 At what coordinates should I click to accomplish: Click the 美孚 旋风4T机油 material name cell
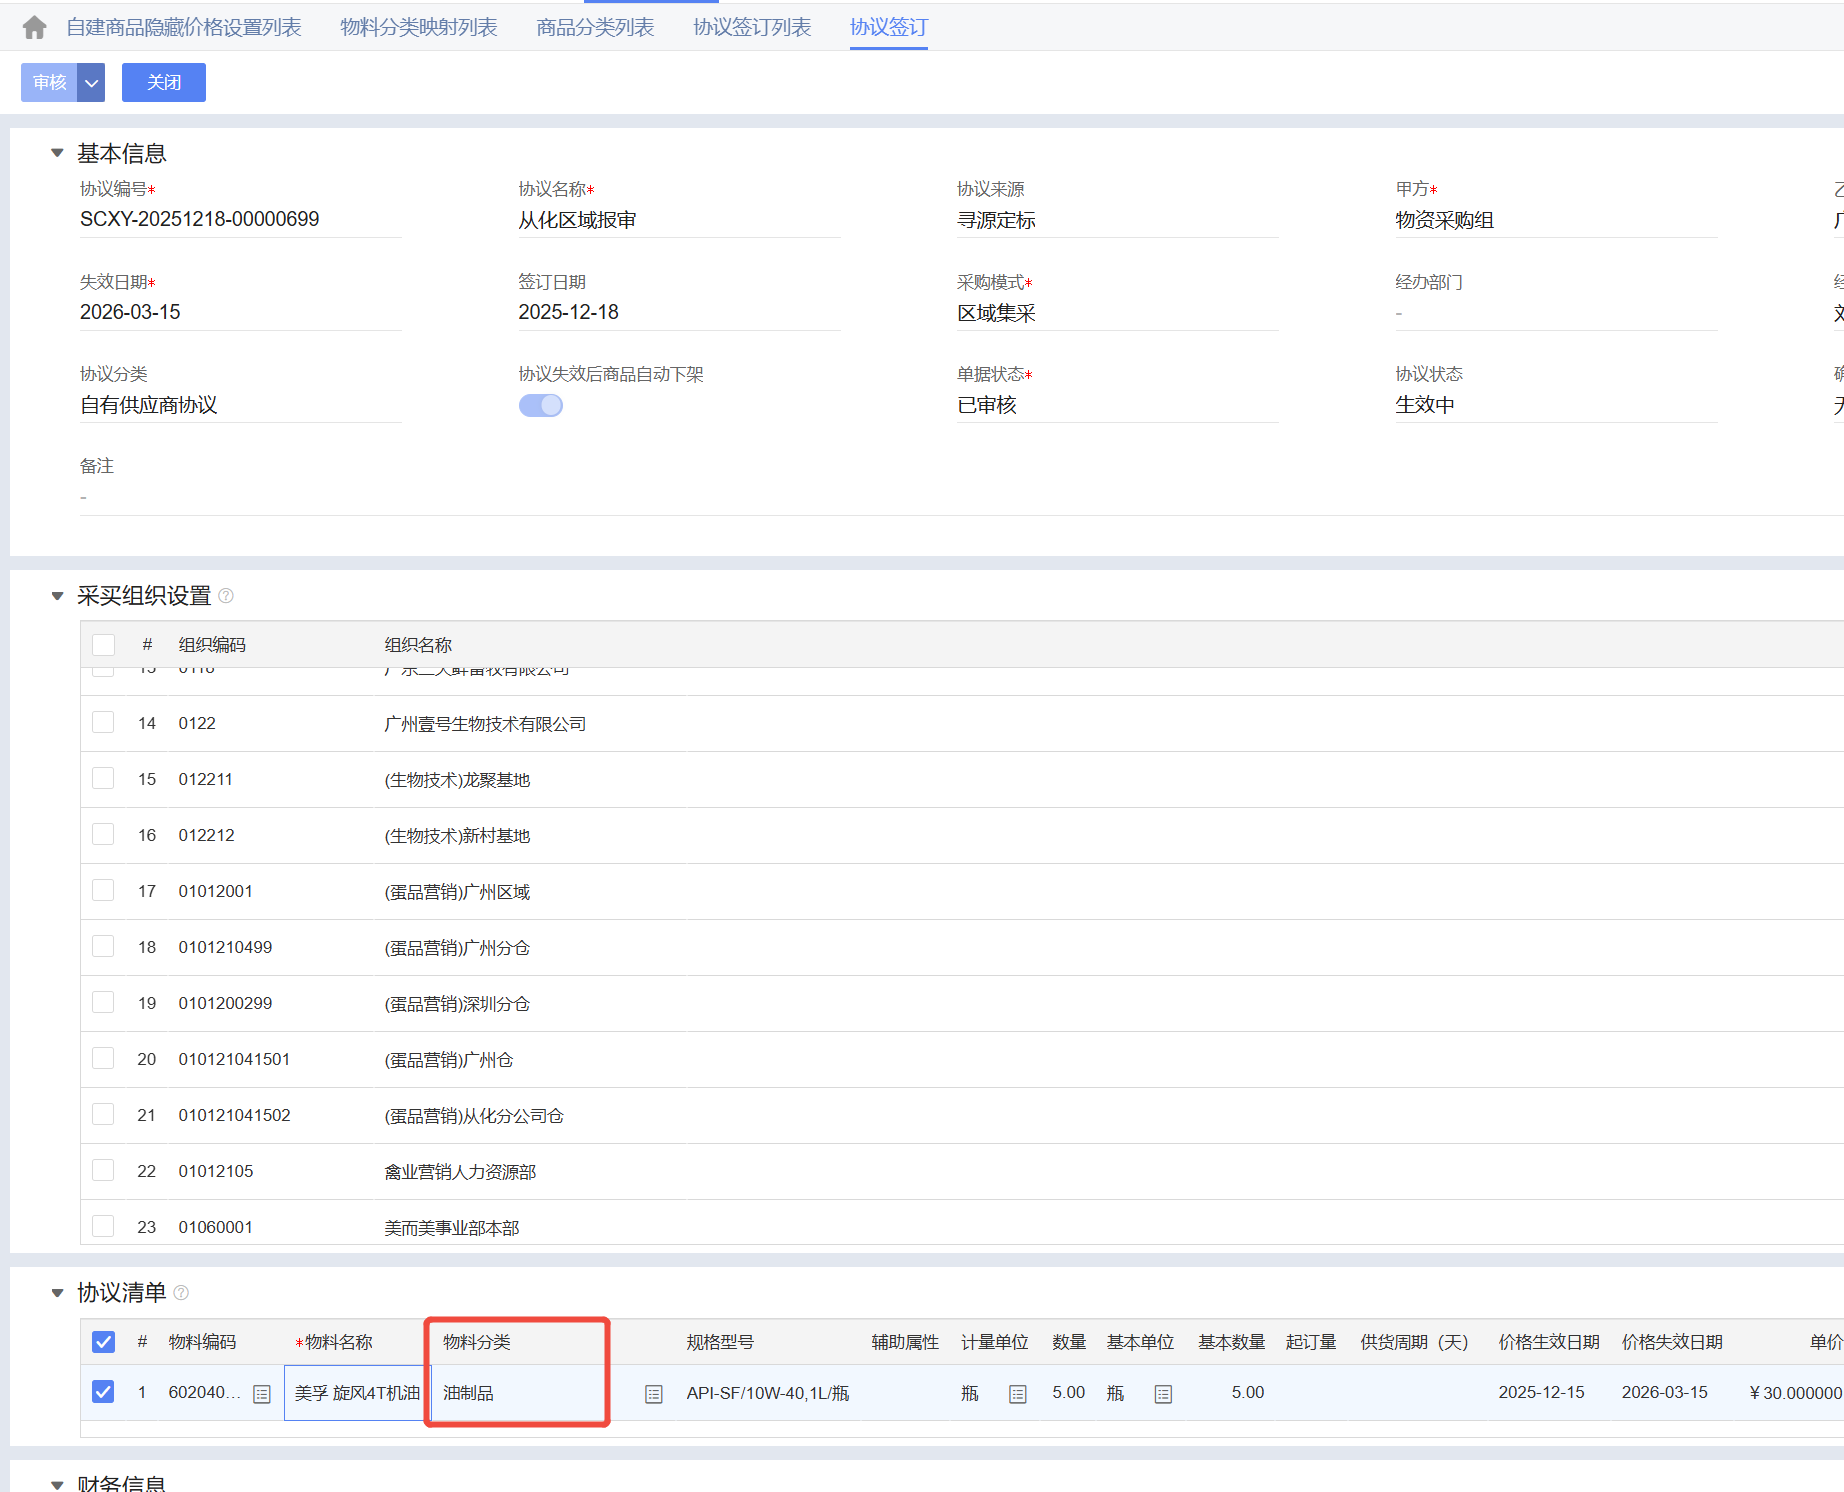[357, 1393]
